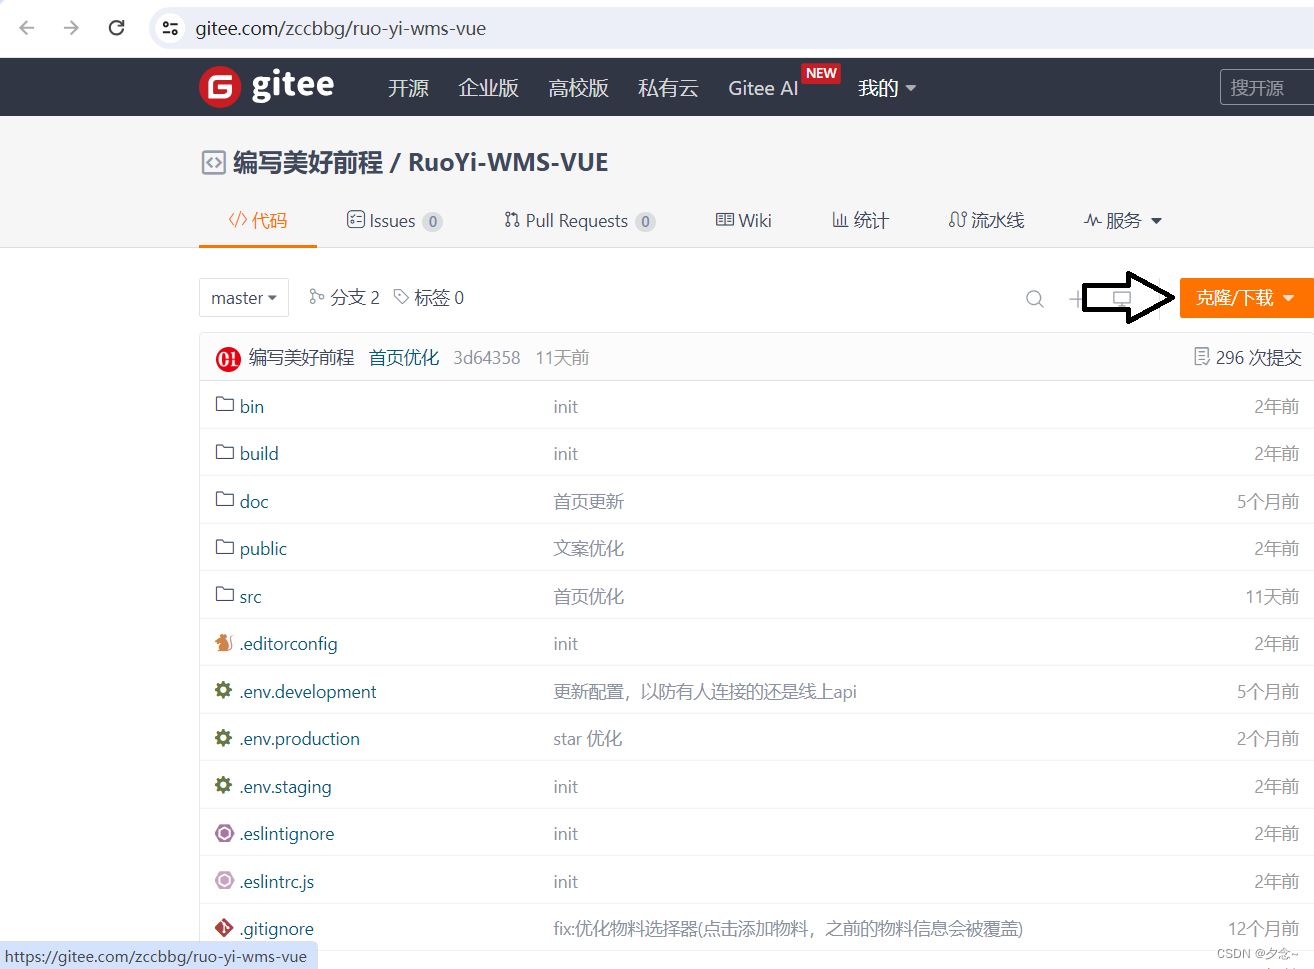This screenshot has width=1314, height=969.
Task: Click the build folder icon
Action: [225, 452]
